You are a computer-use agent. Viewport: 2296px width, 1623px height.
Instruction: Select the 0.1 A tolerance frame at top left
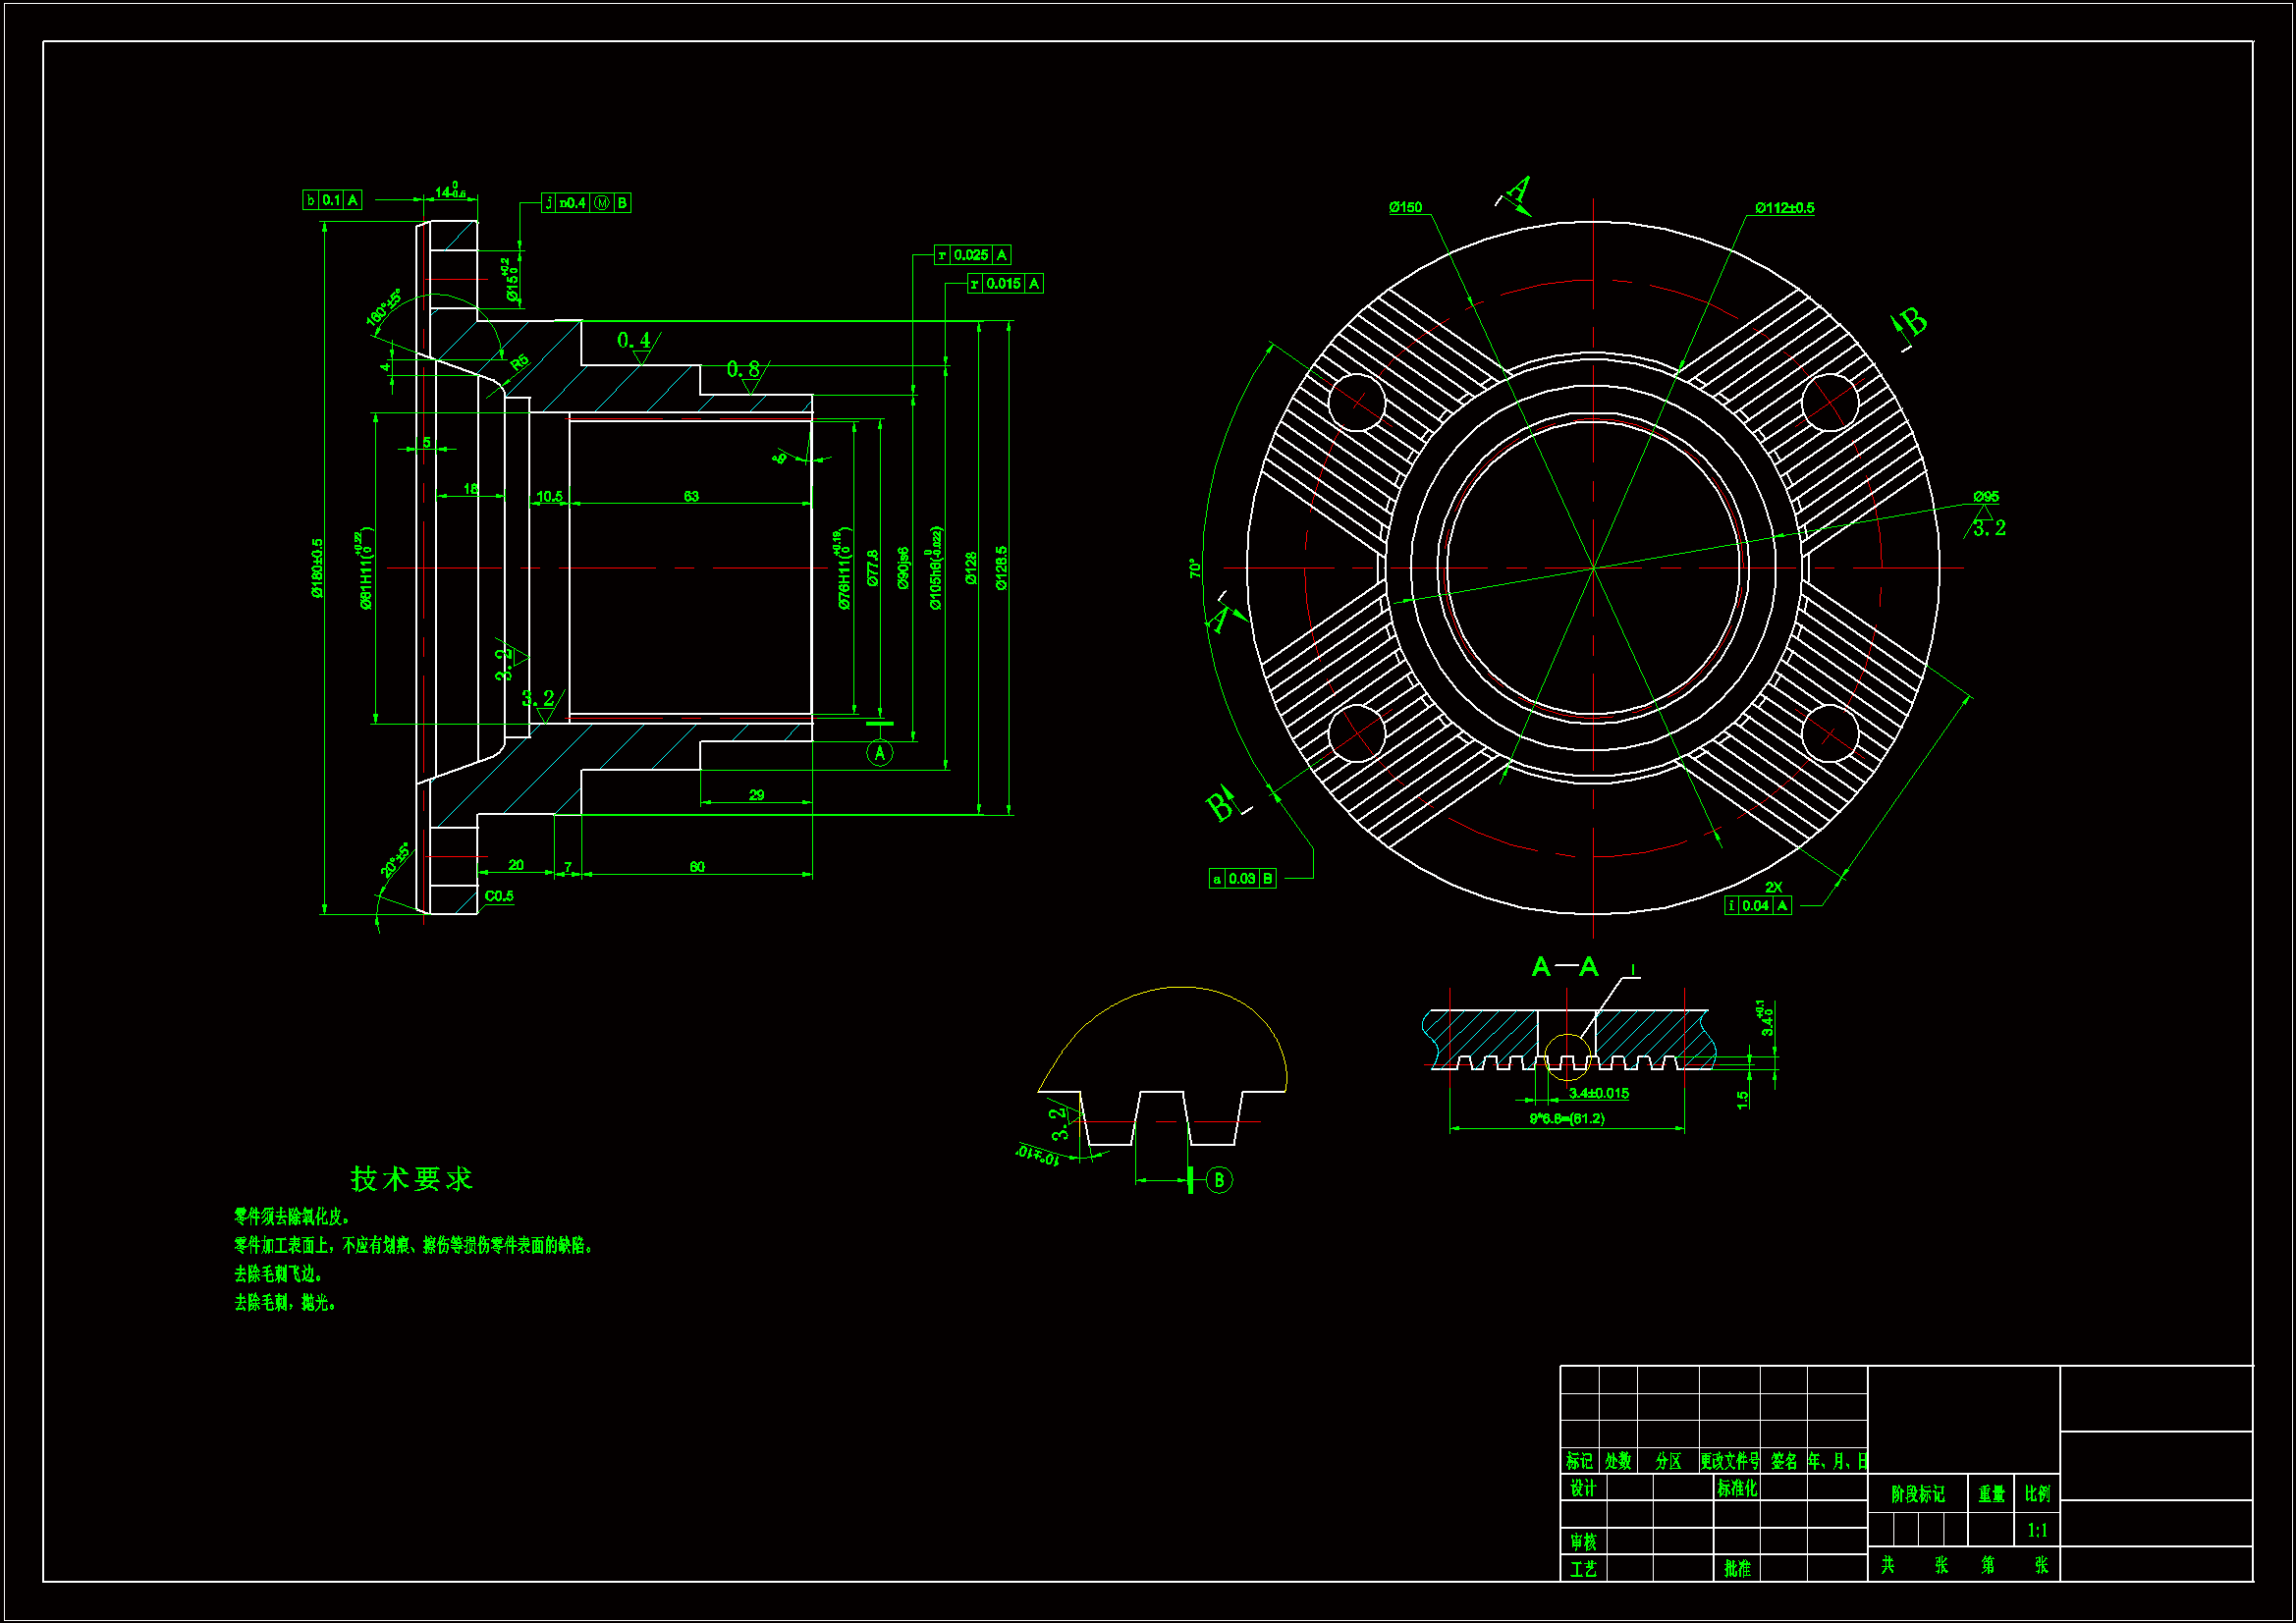[x=332, y=200]
